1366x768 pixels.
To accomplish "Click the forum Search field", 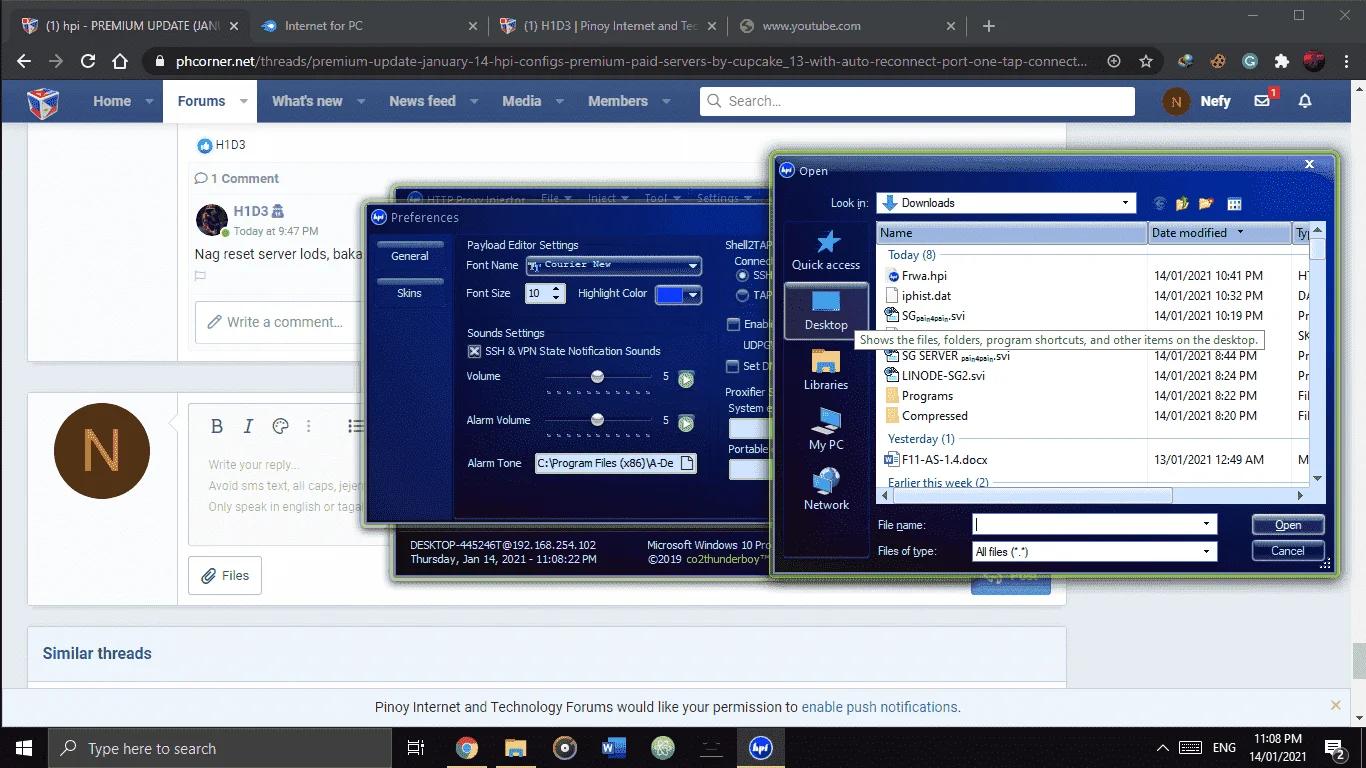I will coord(918,101).
